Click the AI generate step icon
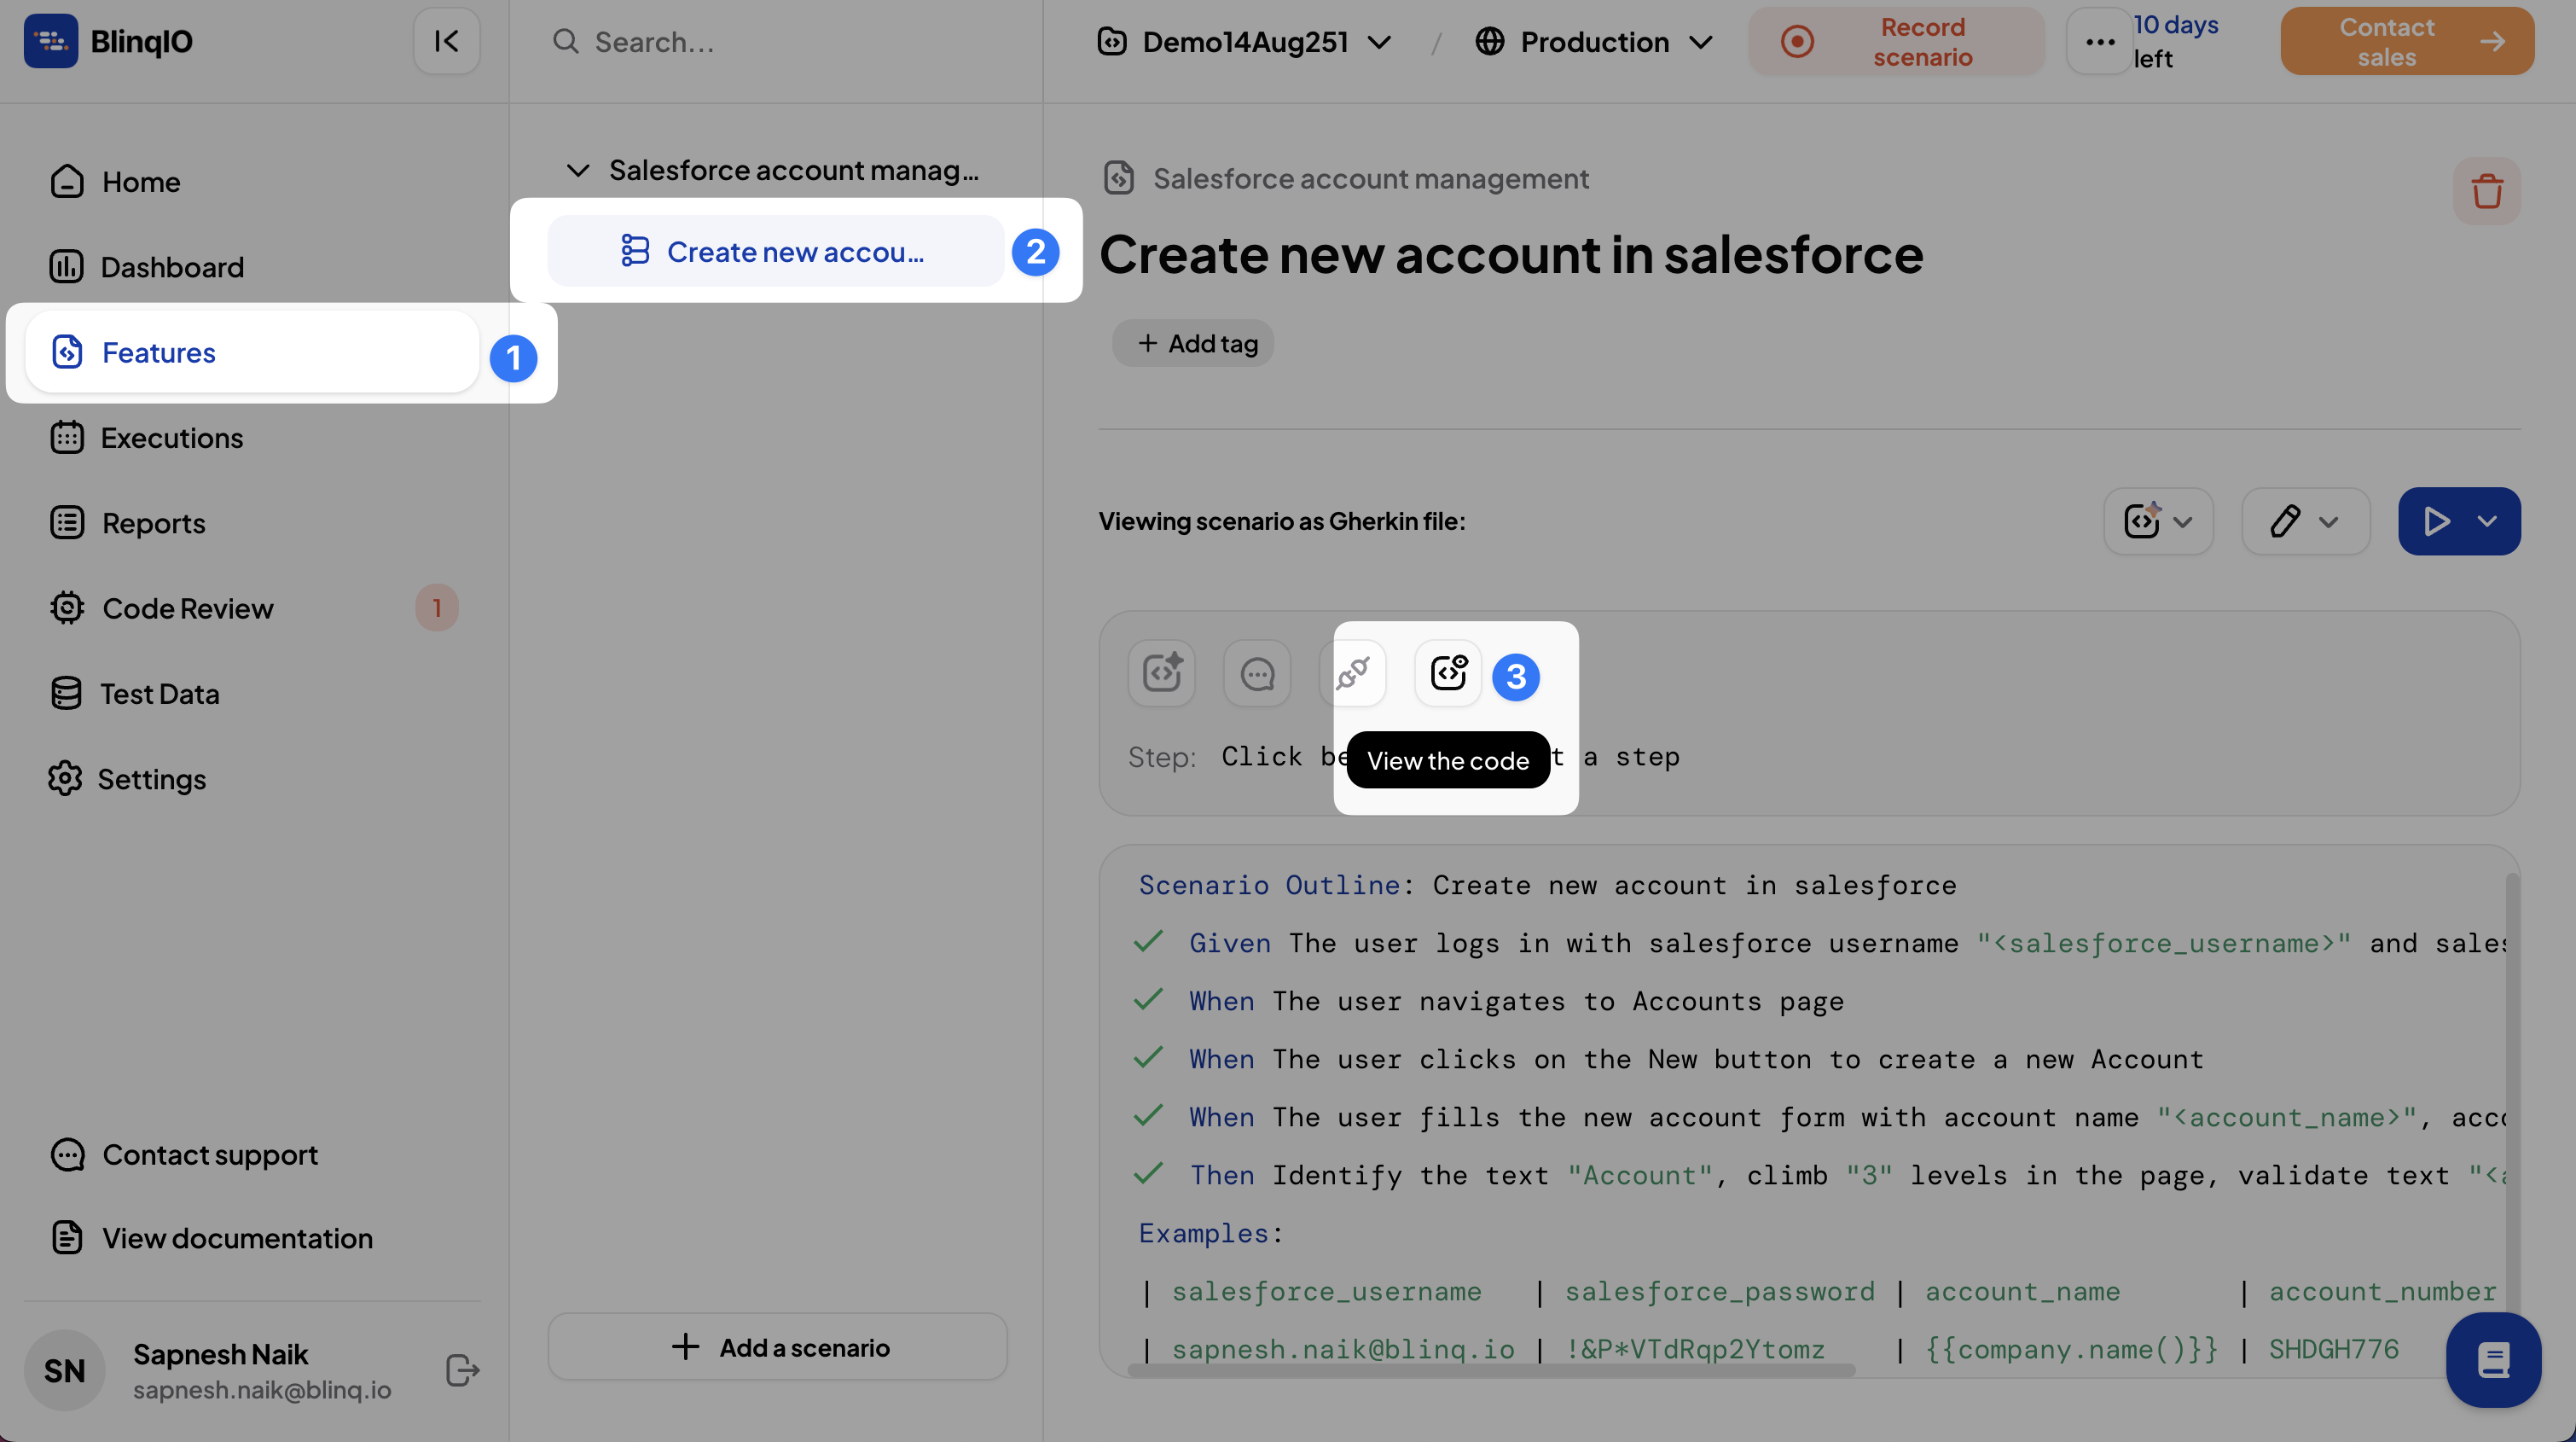This screenshot has height=1442, width=2576. (x=1162, y=673)
